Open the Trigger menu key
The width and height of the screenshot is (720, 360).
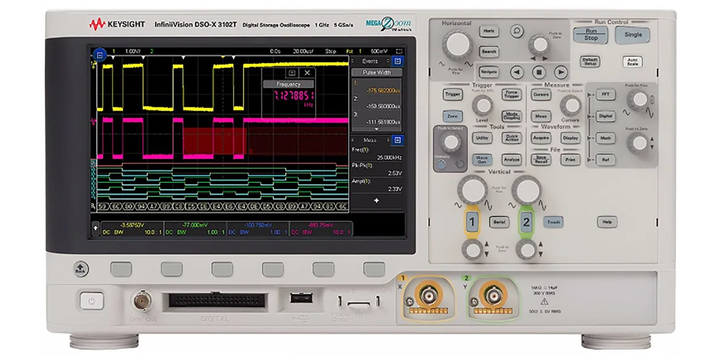452,95
